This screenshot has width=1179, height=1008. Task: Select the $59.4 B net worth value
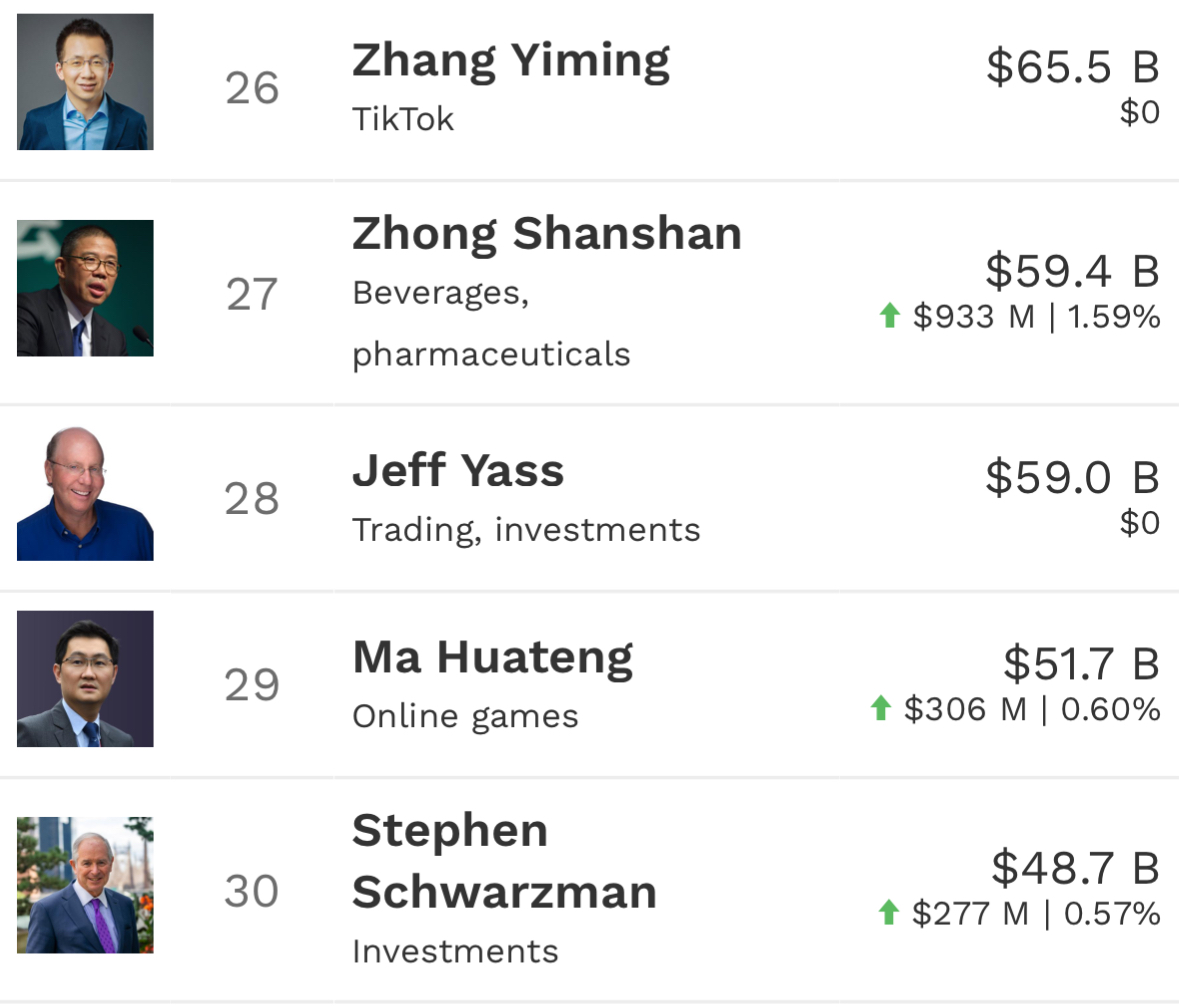1073,271
